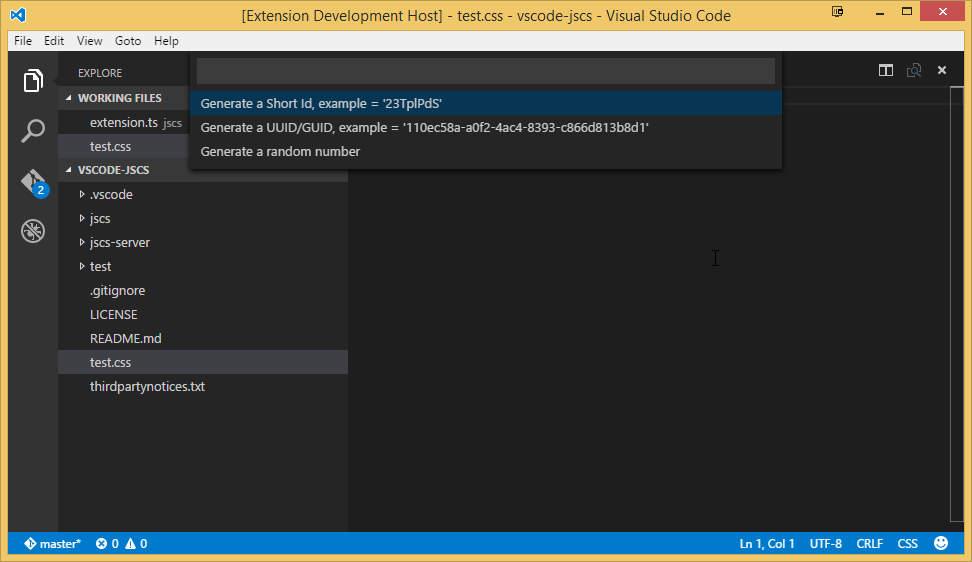Viewport: 972px width, 562px height.
Task: Click the title bar icon left of minimize
Action: (837, 12)
